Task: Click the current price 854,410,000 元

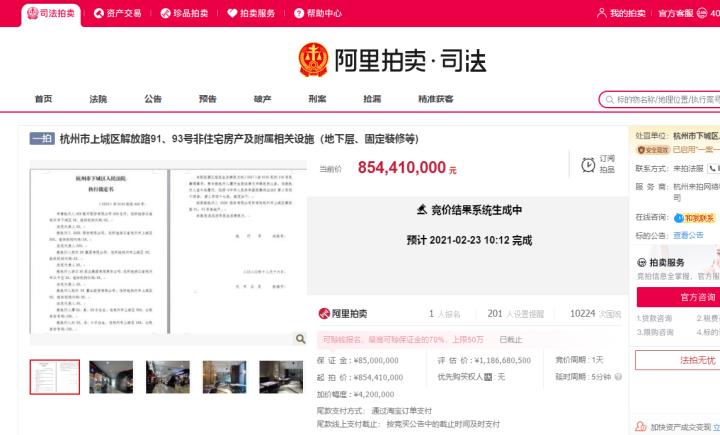Action: 407,168
